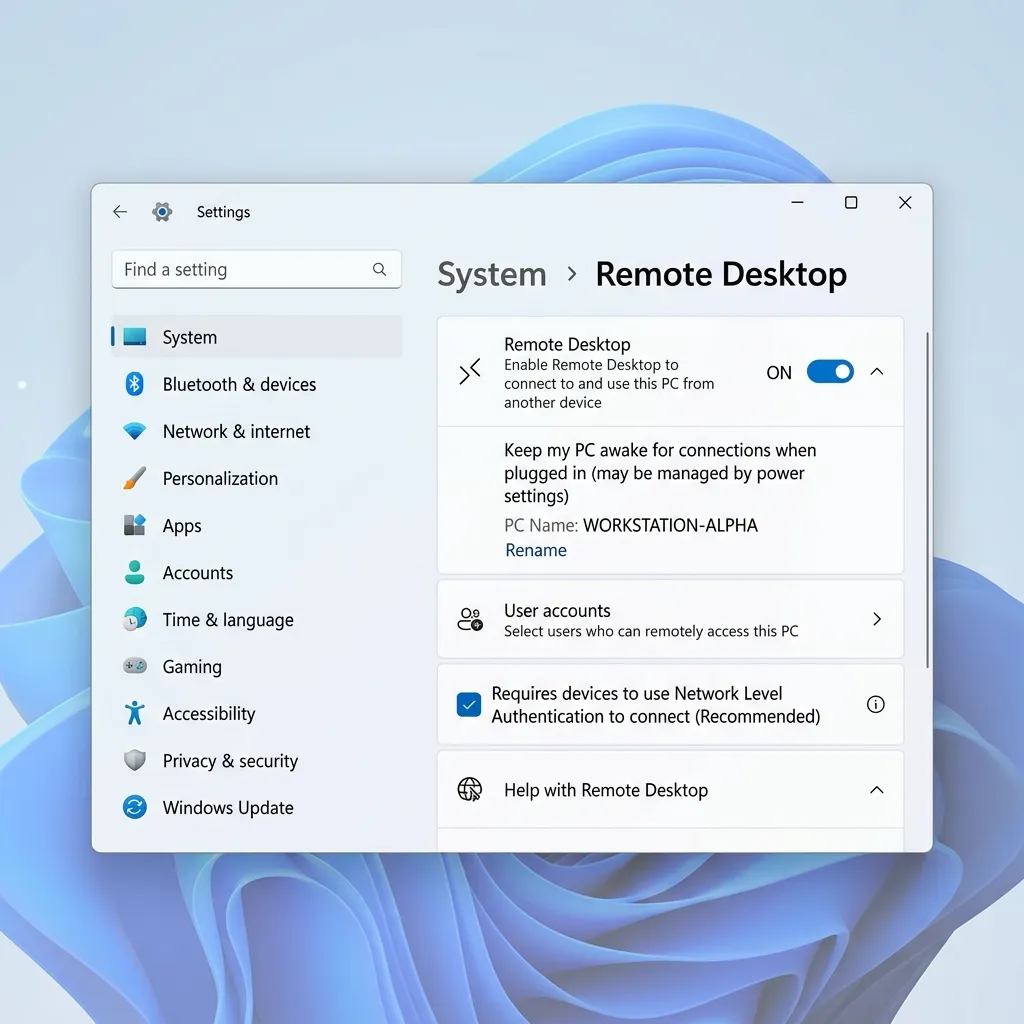Click the User accounts people icon

[x=470, y=619]
